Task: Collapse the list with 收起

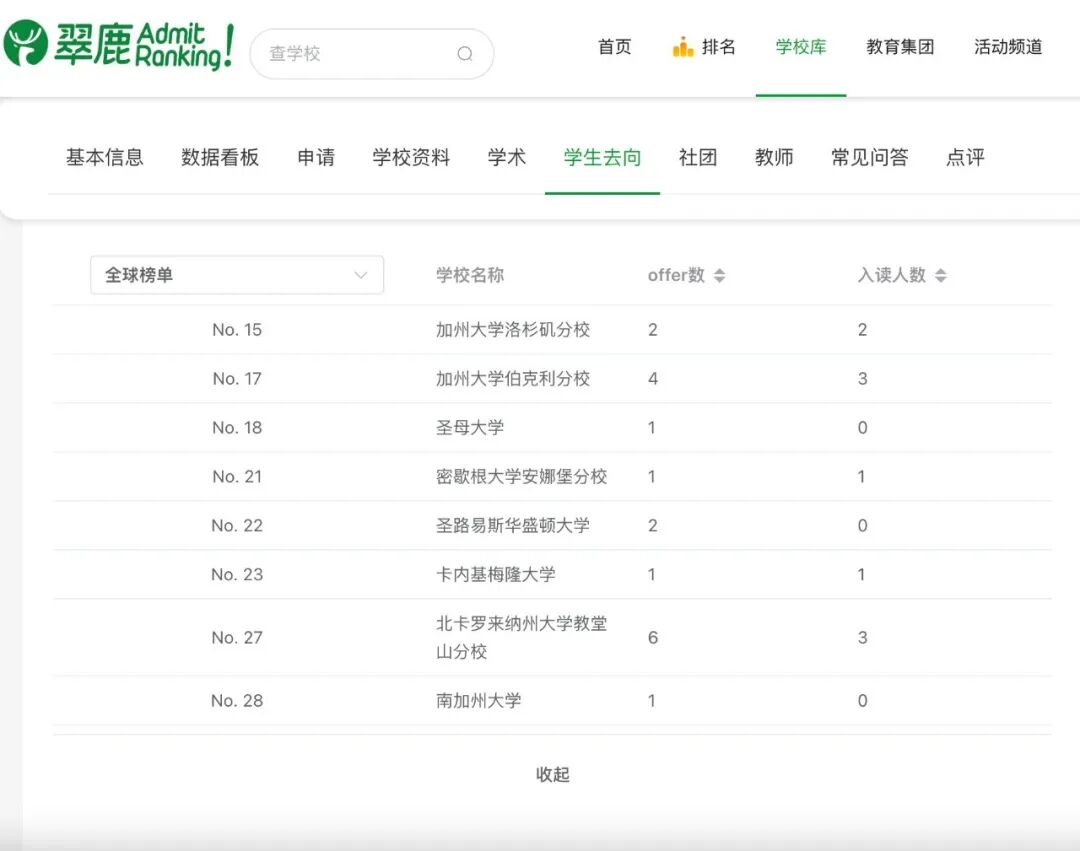Action: [552, 774]
